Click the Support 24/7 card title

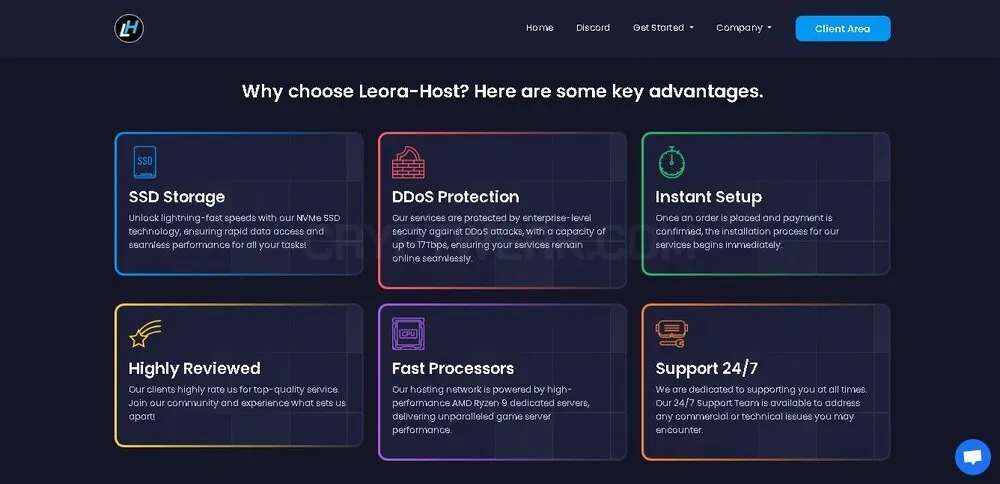tap(707, 369)
